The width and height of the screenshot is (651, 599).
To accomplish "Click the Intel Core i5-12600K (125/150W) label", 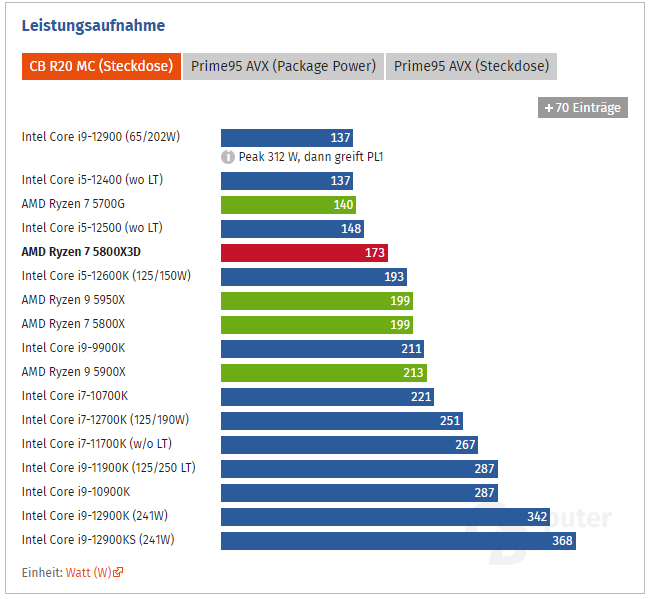I will click(x=106, y=276).
